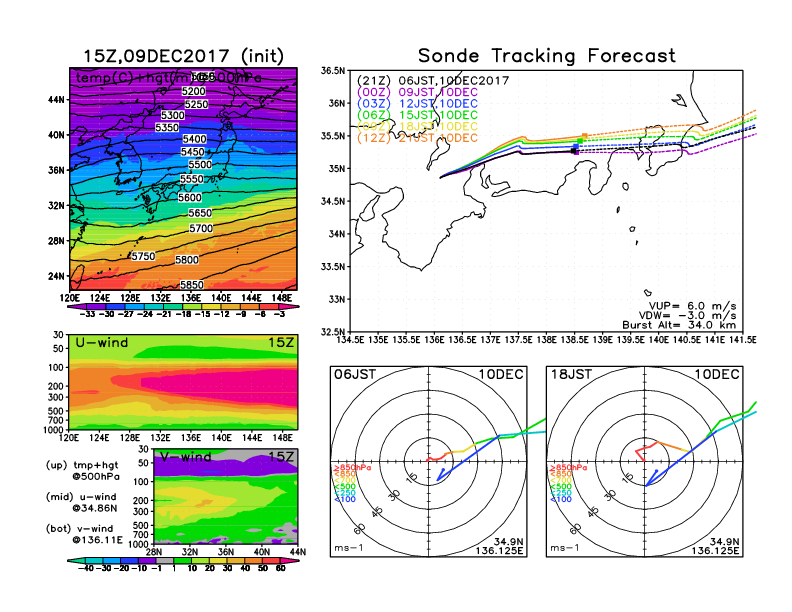Screen dimensions: 792x612
Task: Click the magenta jet core in the U-wind panel
Action: coord(220,383)
